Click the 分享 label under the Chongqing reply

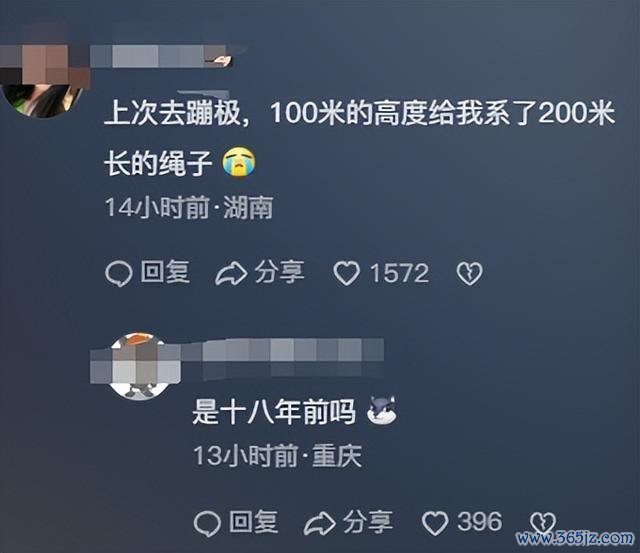point(368,522)
